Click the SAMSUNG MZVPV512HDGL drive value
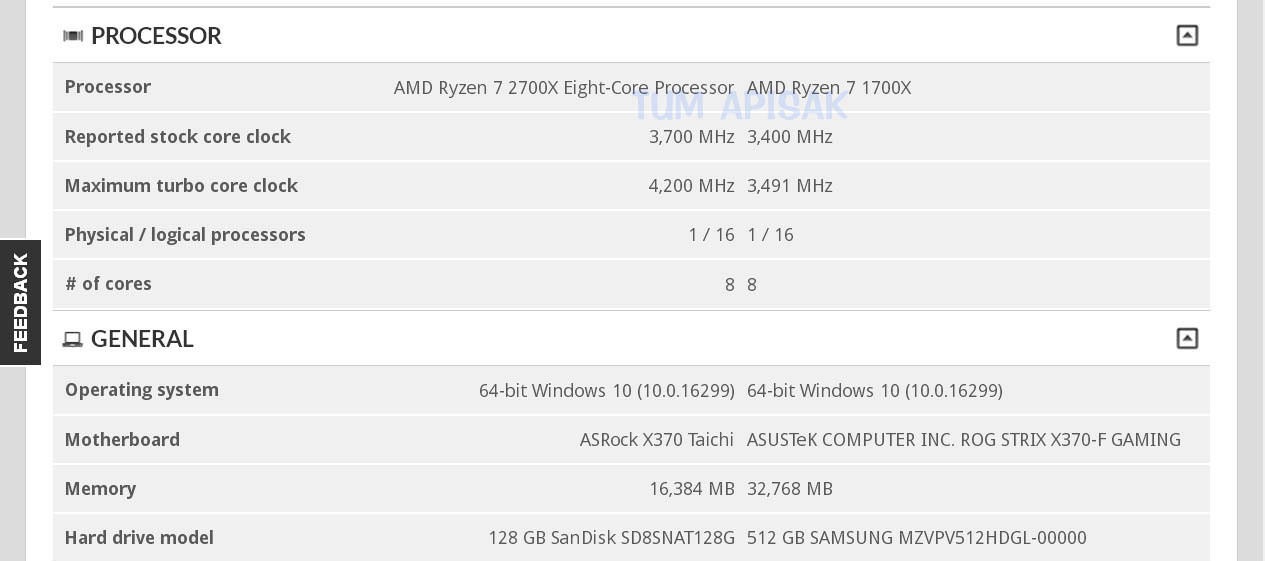 coord(917,538)
